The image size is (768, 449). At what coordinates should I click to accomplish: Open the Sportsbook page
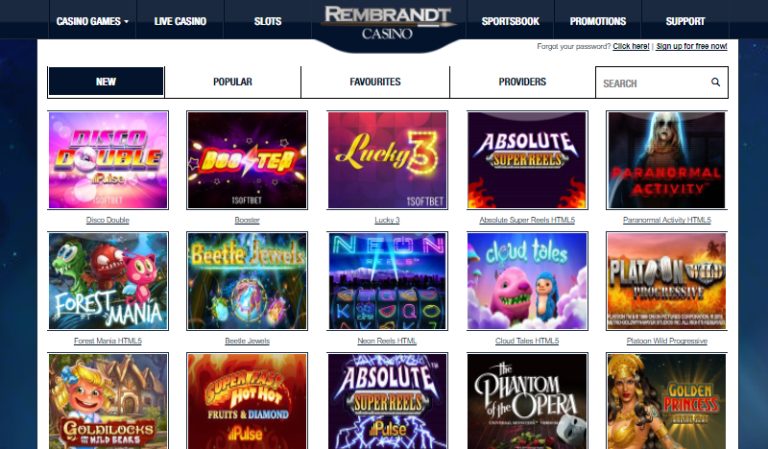[x=510, y=21]
